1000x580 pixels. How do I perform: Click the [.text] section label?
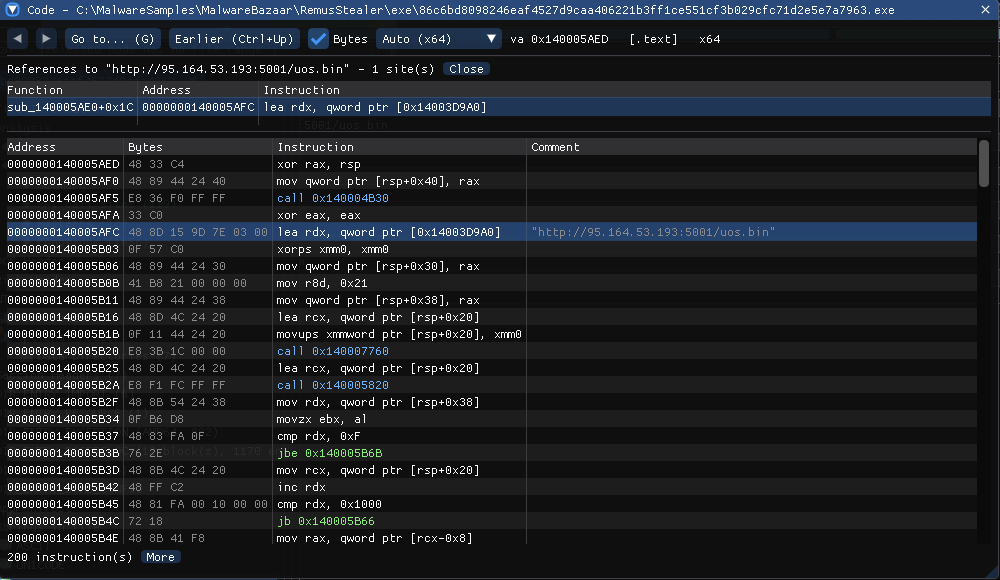point(653,39)
